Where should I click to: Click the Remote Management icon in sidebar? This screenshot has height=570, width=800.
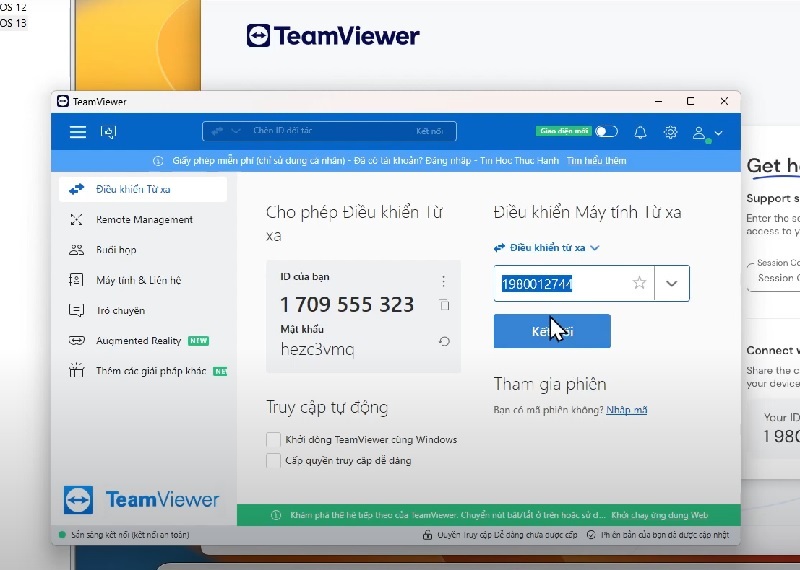(x=76, y=219)
